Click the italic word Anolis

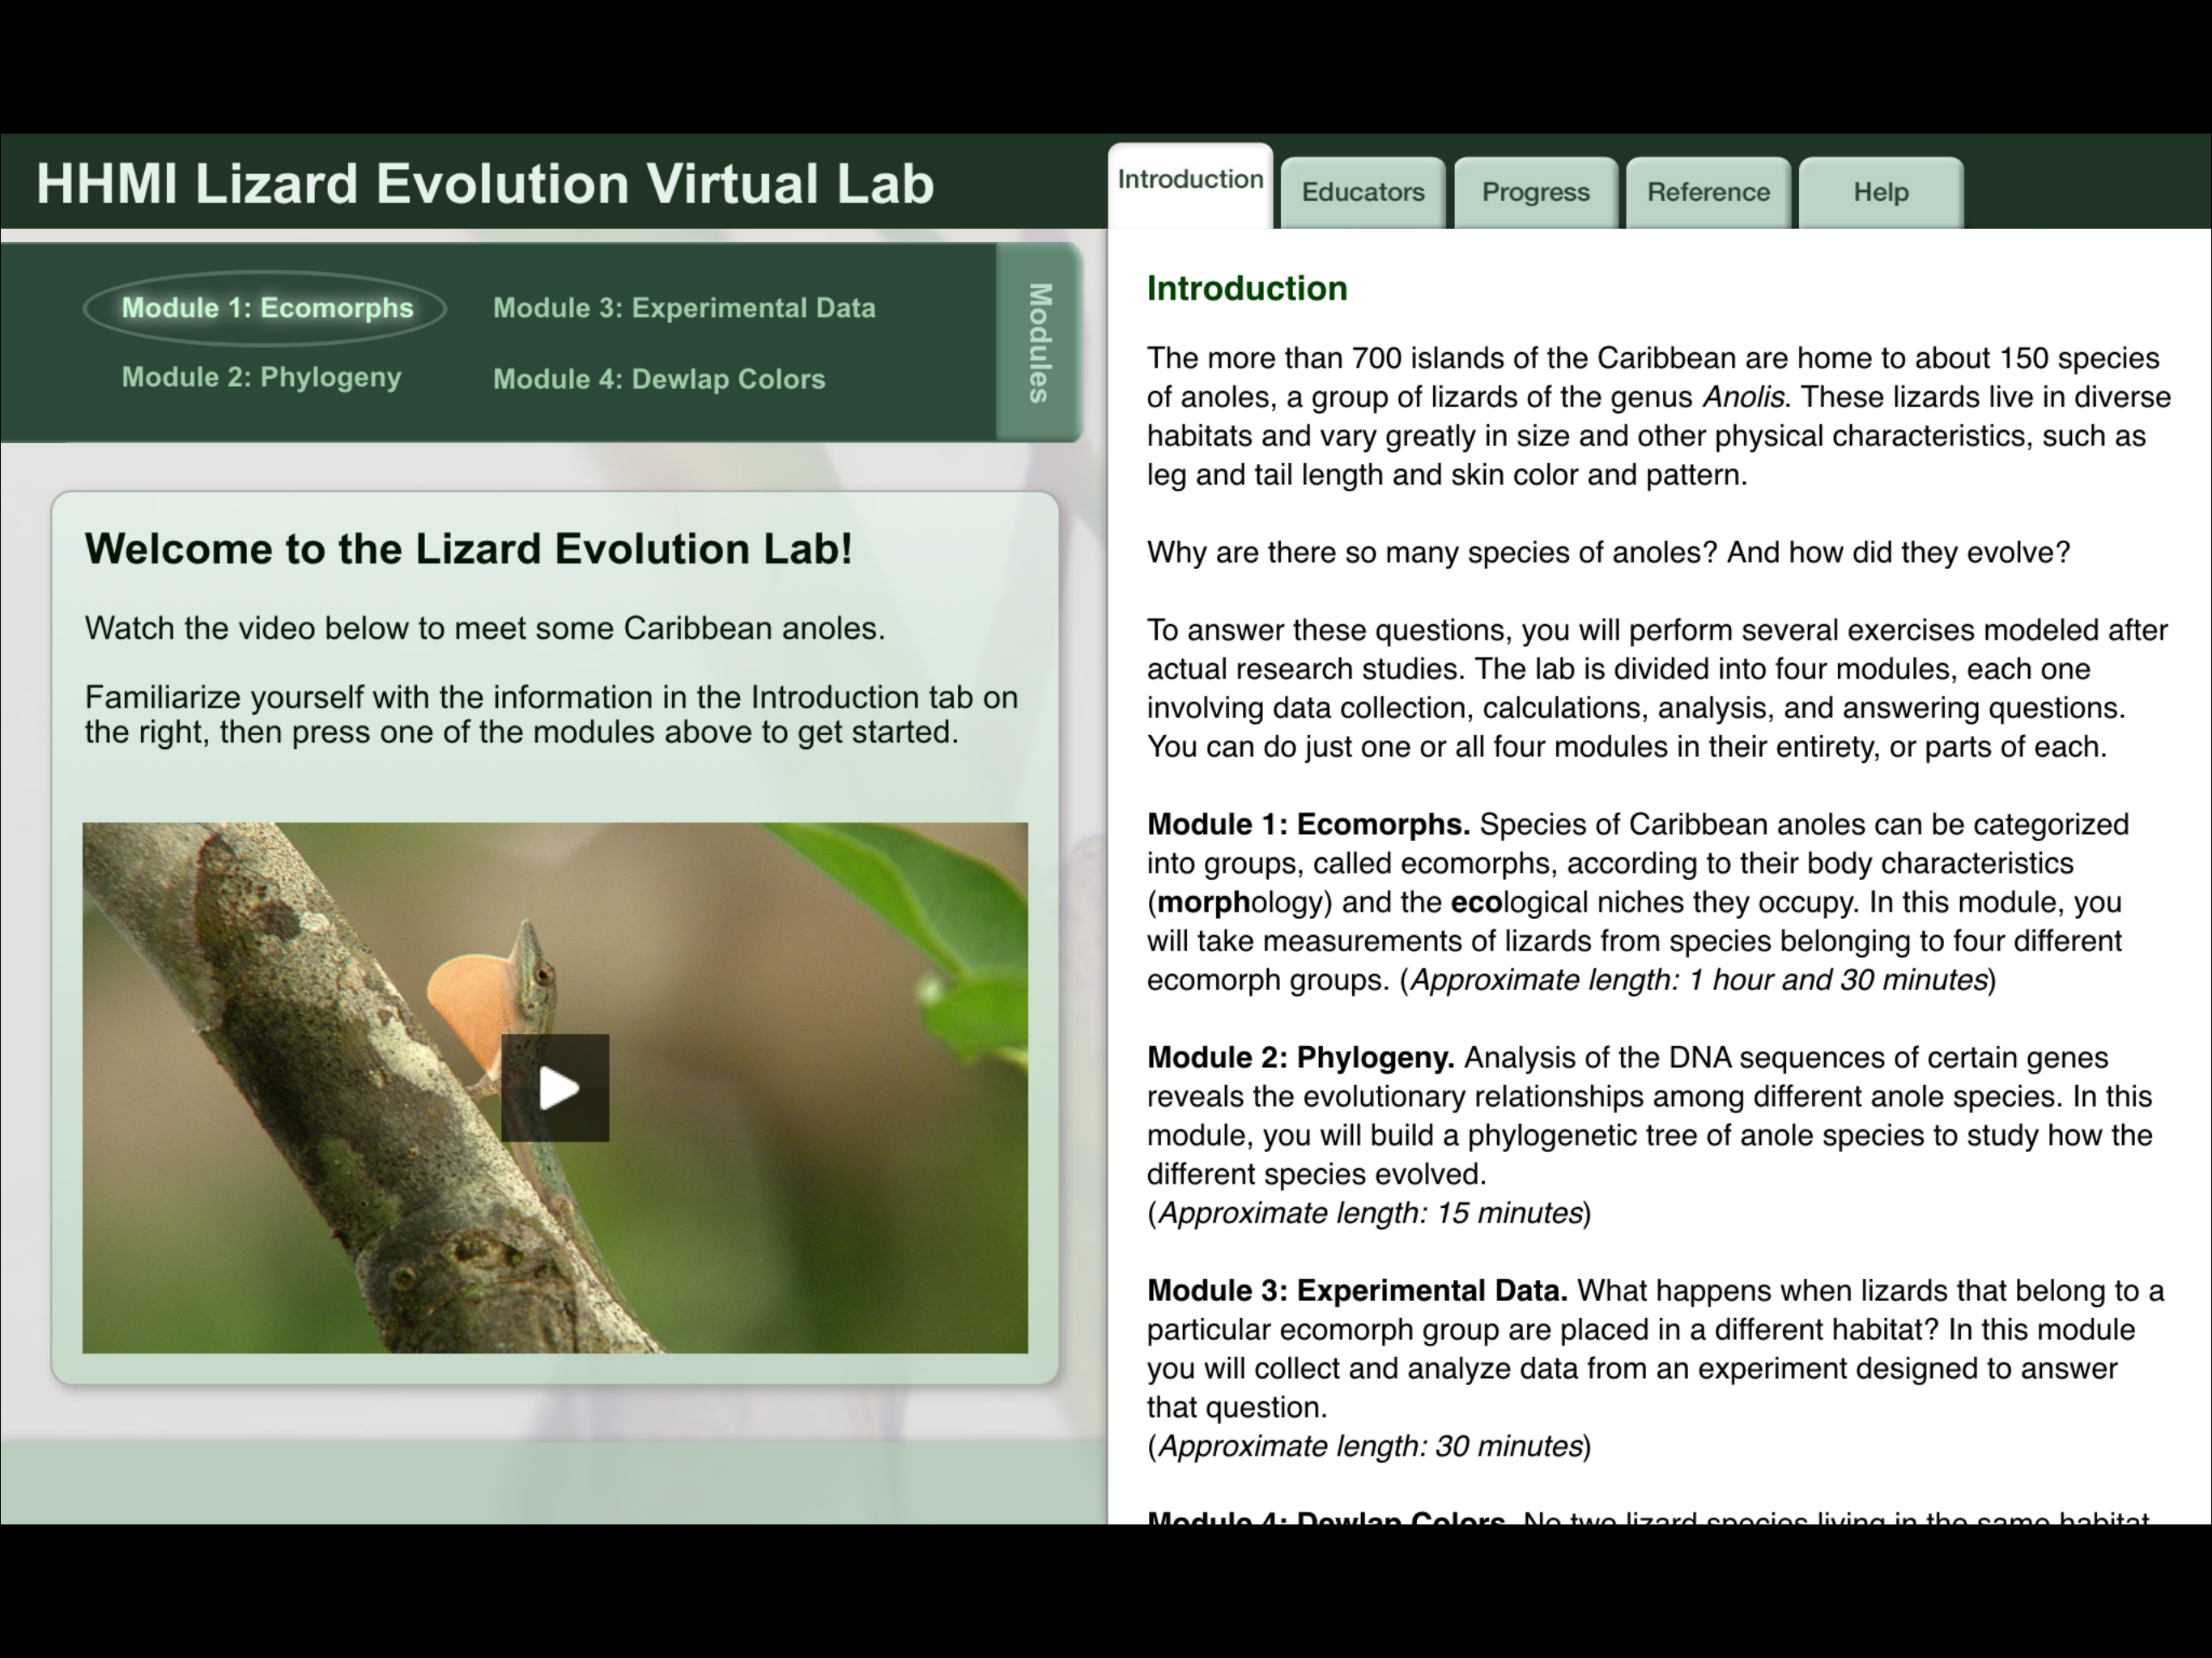1745,398
